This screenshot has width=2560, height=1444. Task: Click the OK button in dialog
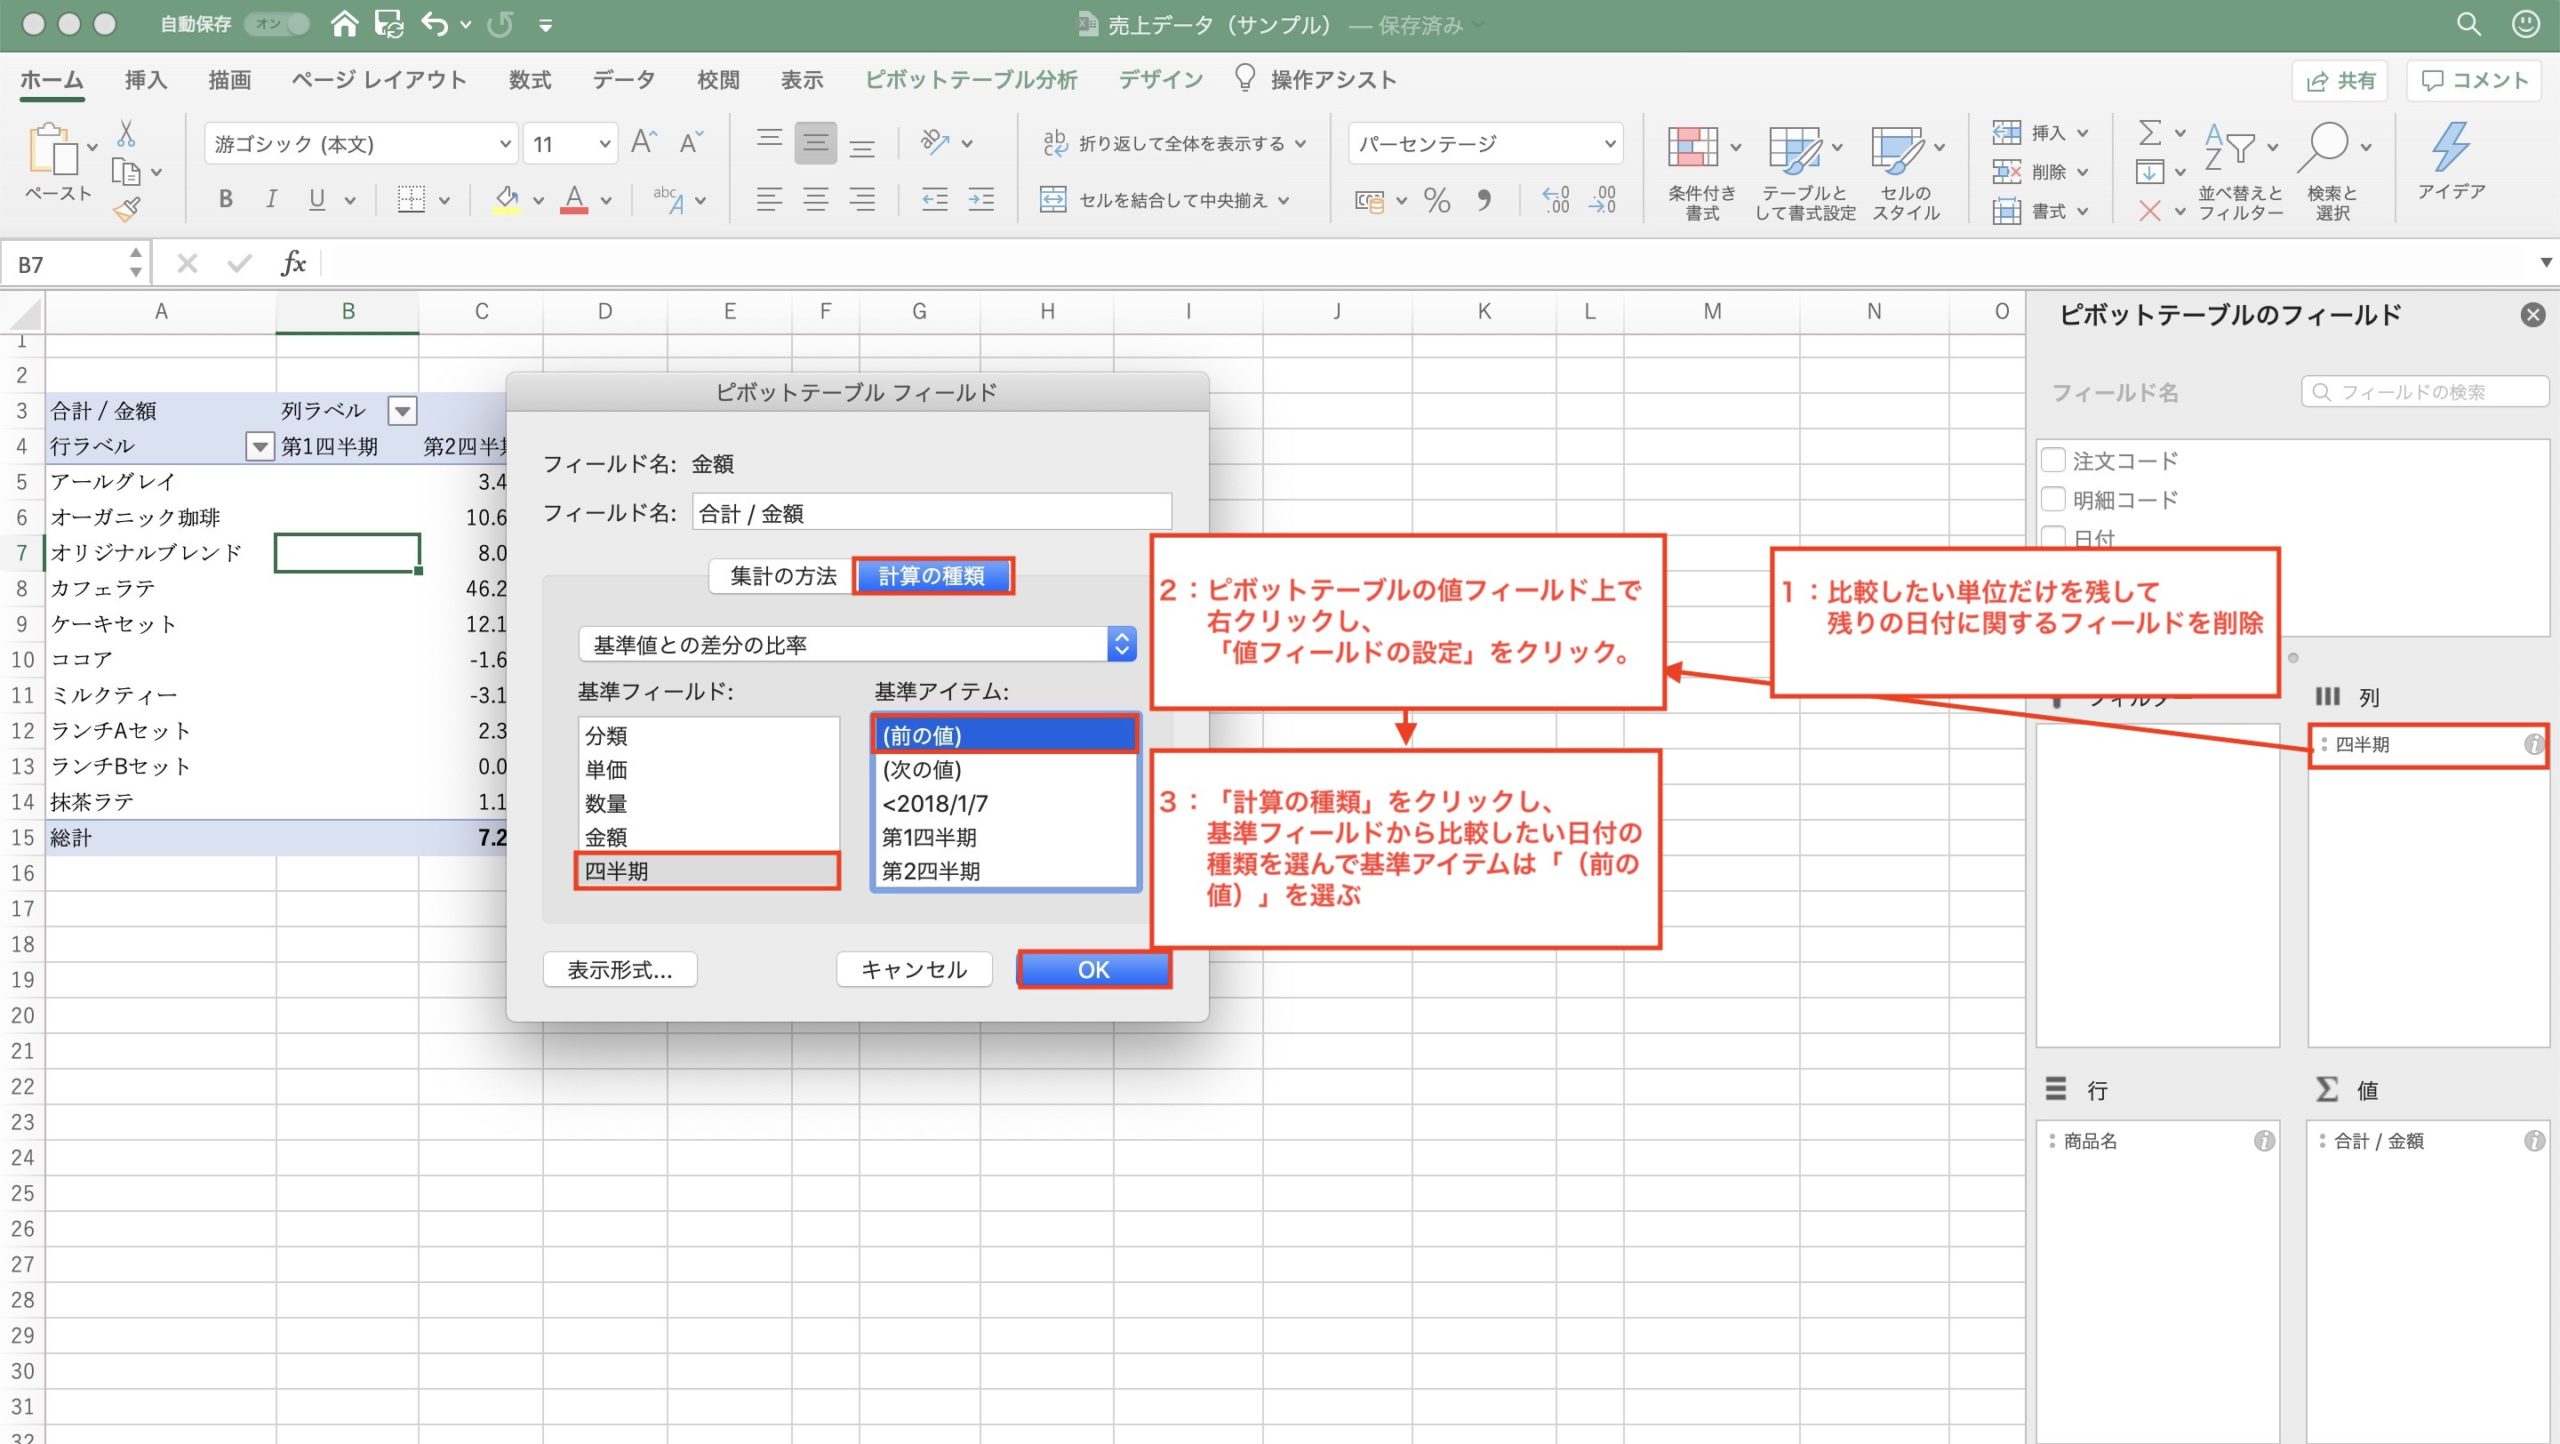(1094, 969)
